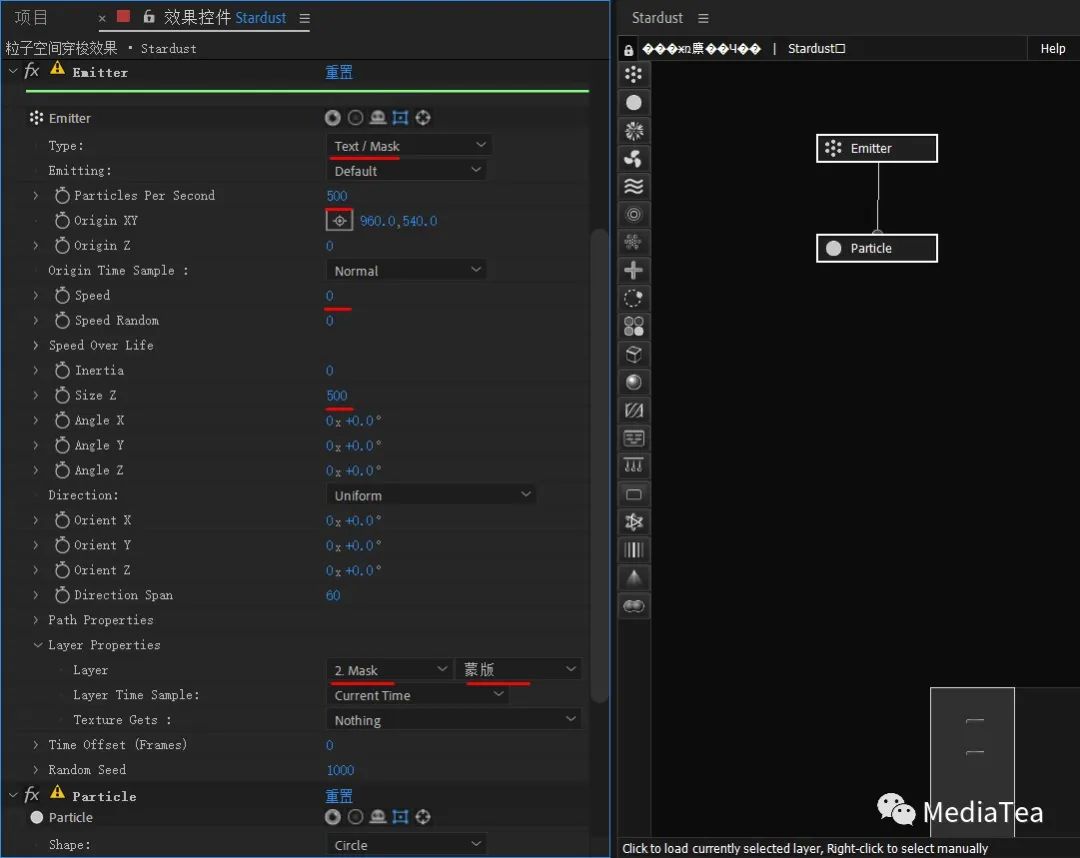Screen dimensions: 1080x858
Task: Click the dome icon in Particle row
Action: (x=377, y=817)
